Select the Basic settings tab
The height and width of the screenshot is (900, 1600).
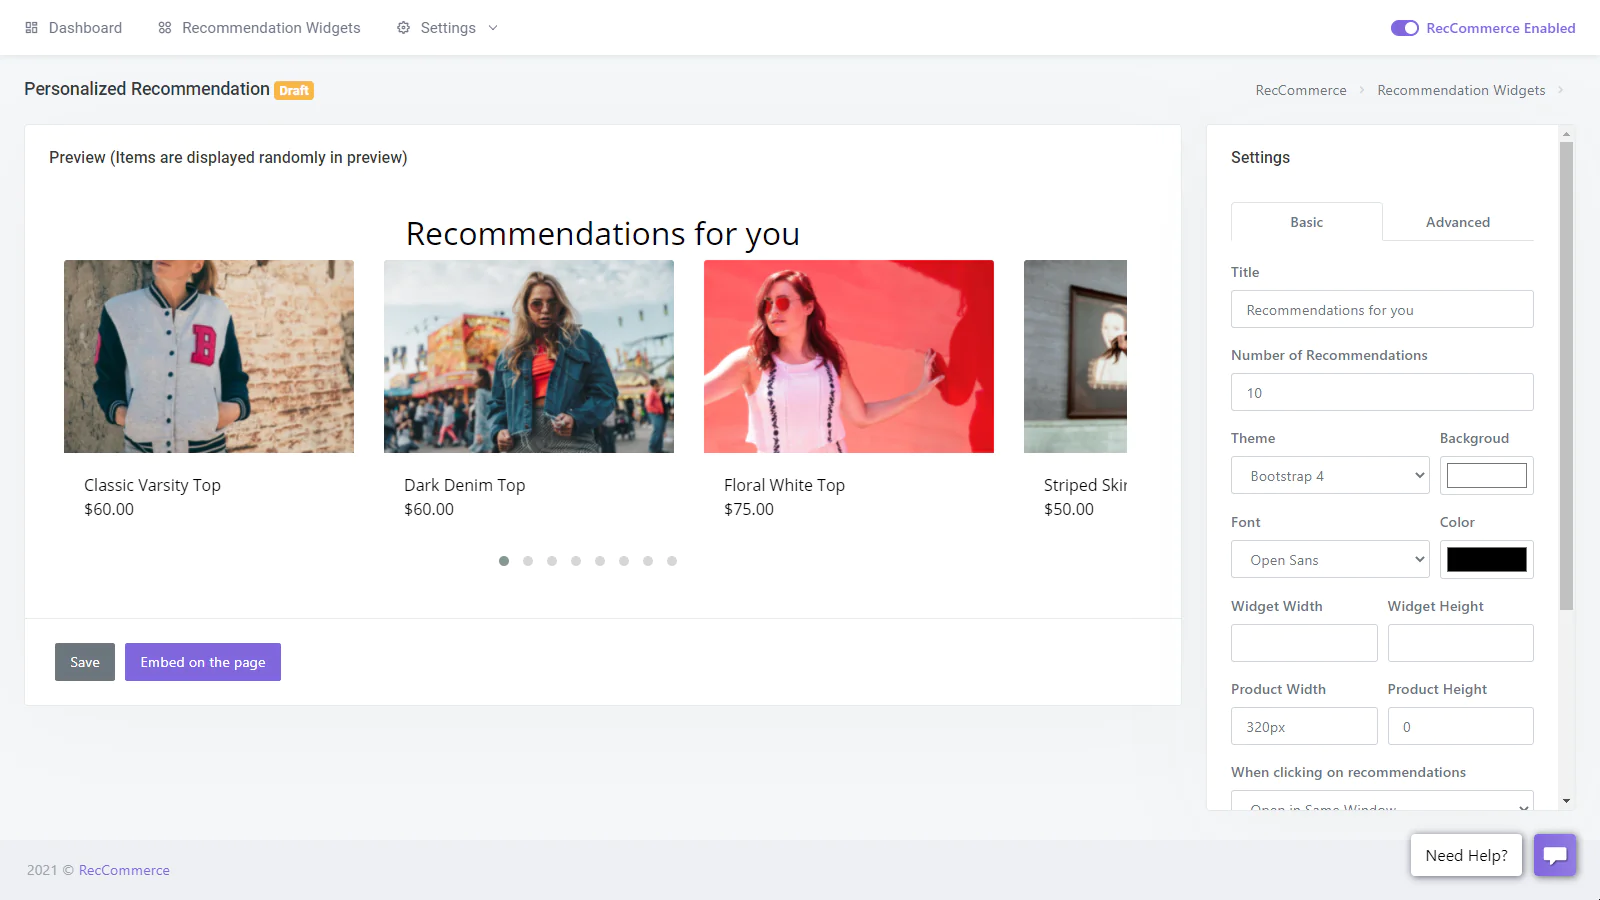[x=1306, y=222]
